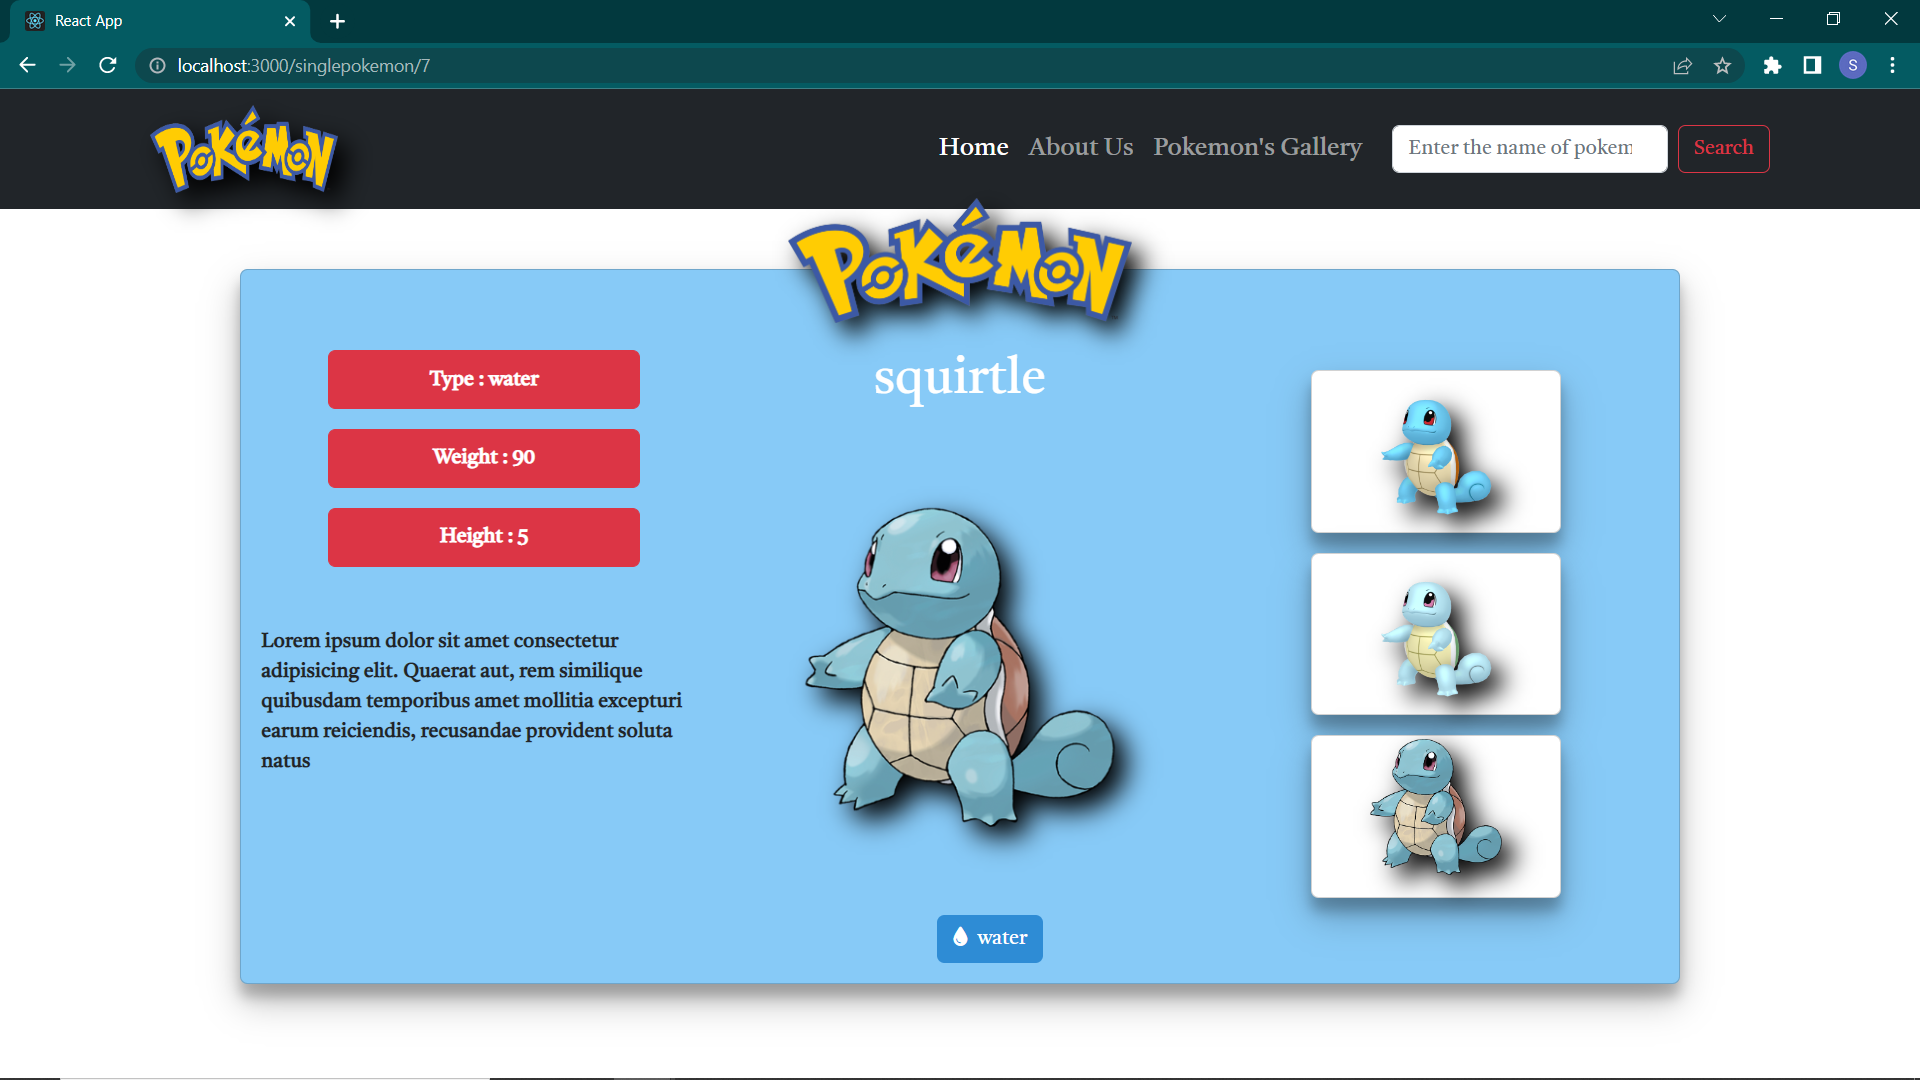This screenshot has width=1920, height=1080.
Task: Click the Search button
Action: point(1722,148)
